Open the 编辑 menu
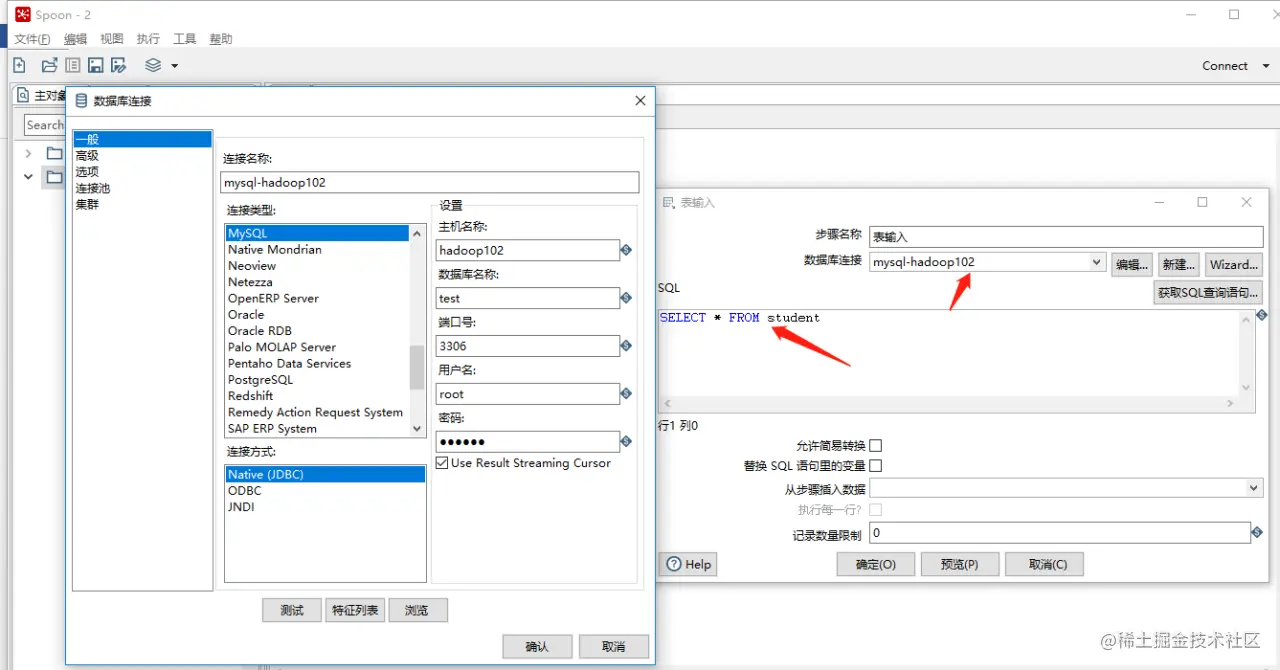This screenshot has width=1280, height=670. (x=76, y=39)
